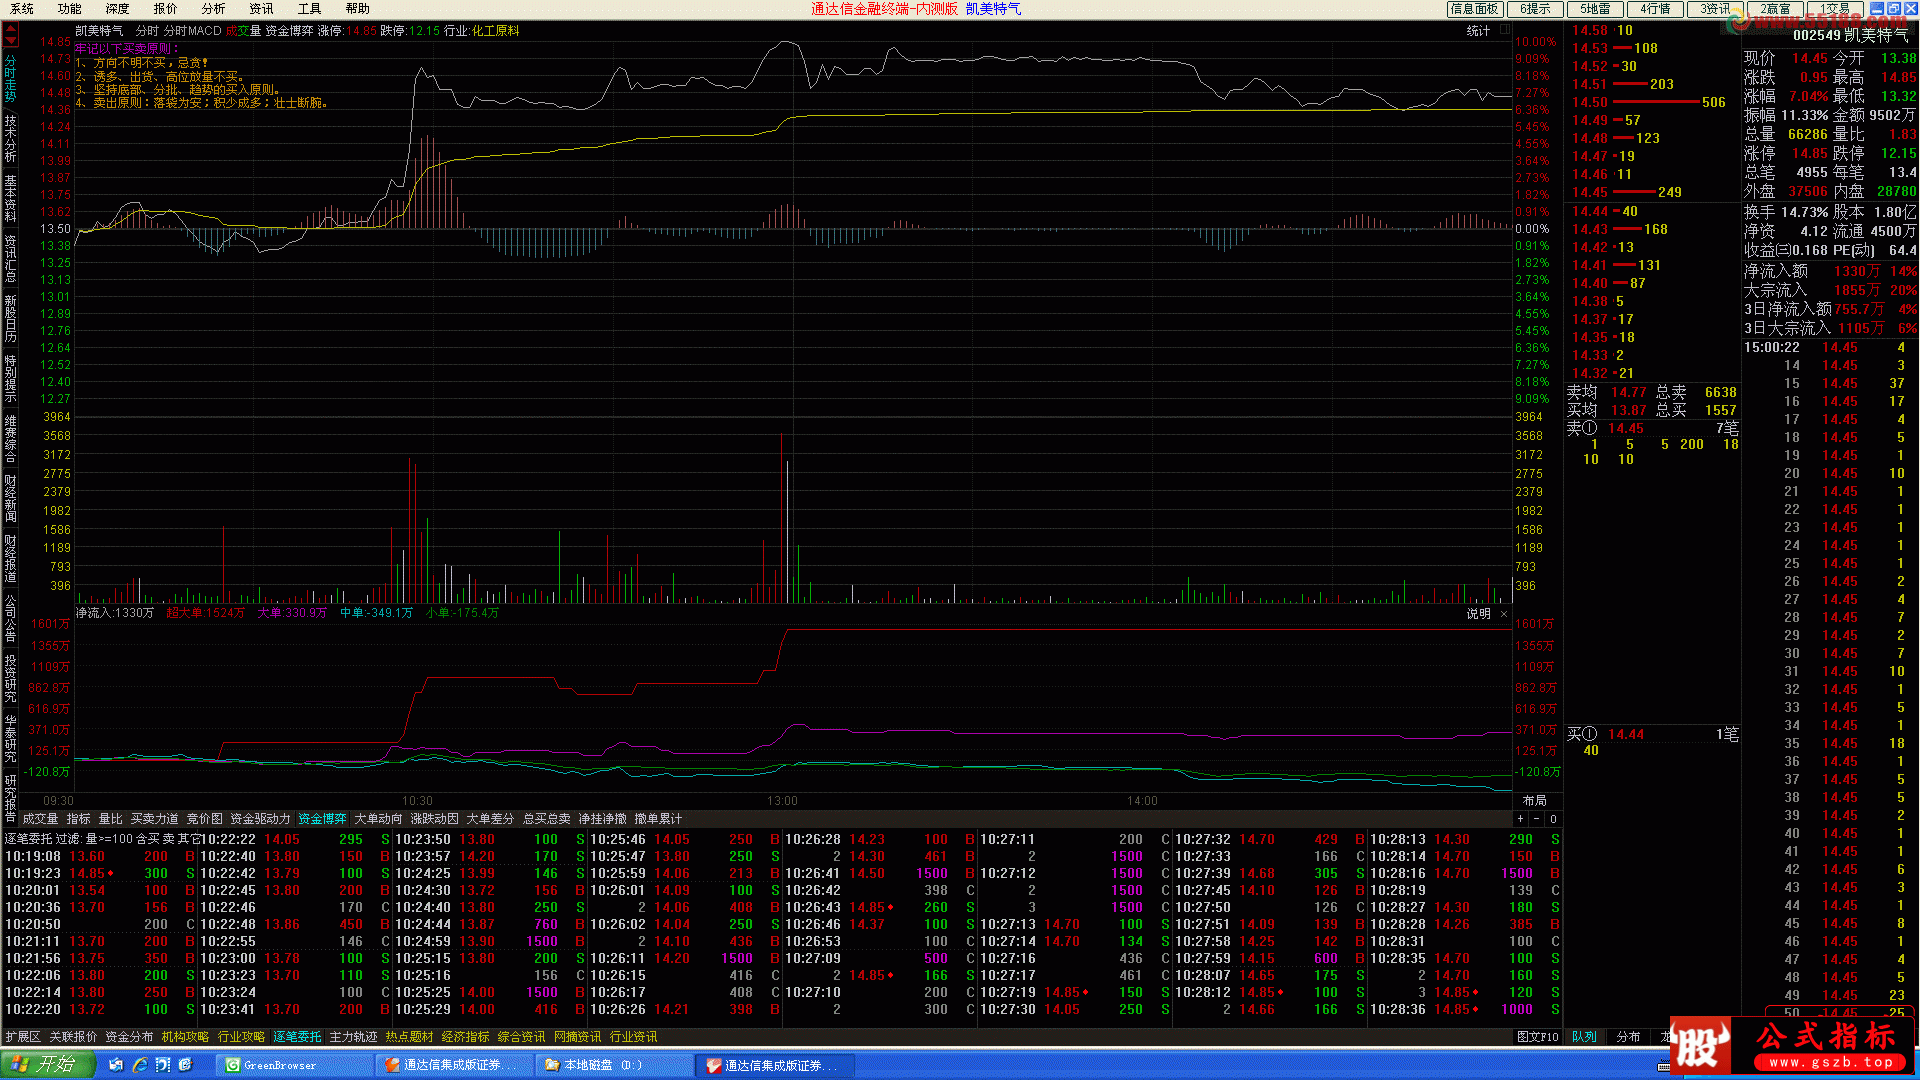Click the 5地雷 button

point(1595,9)
